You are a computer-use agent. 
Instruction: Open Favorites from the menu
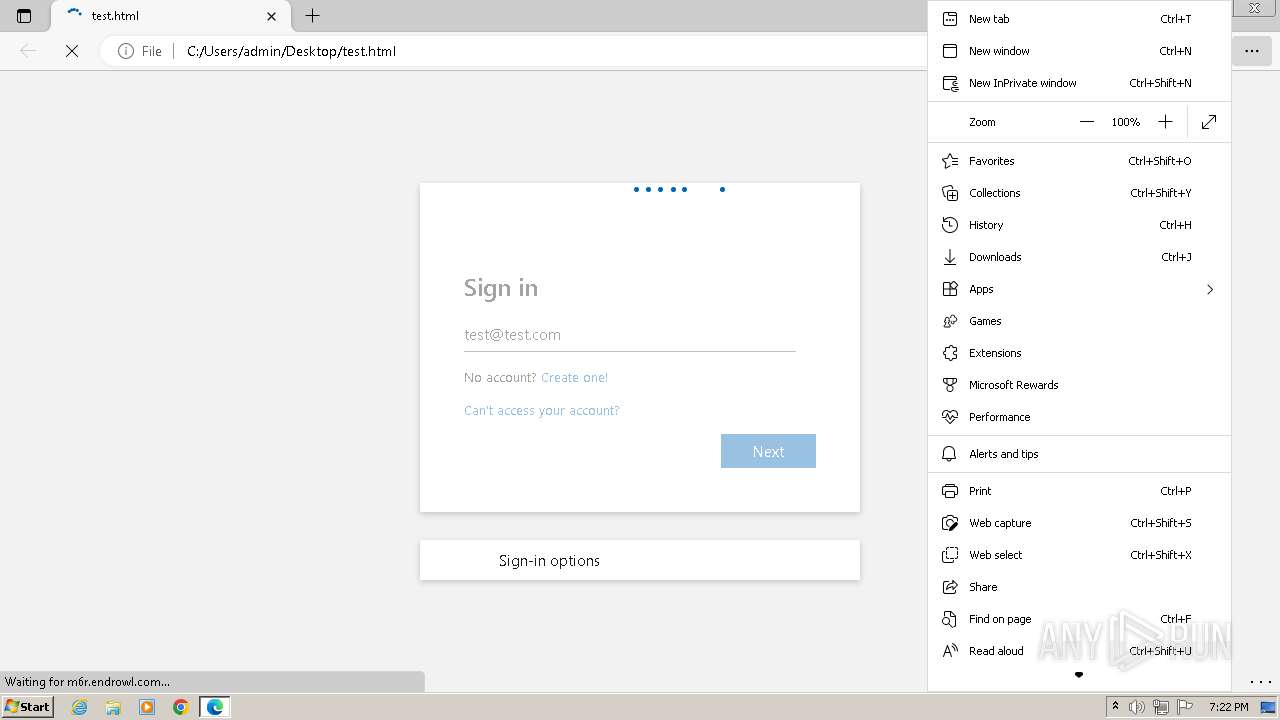tap(1079, 161)
